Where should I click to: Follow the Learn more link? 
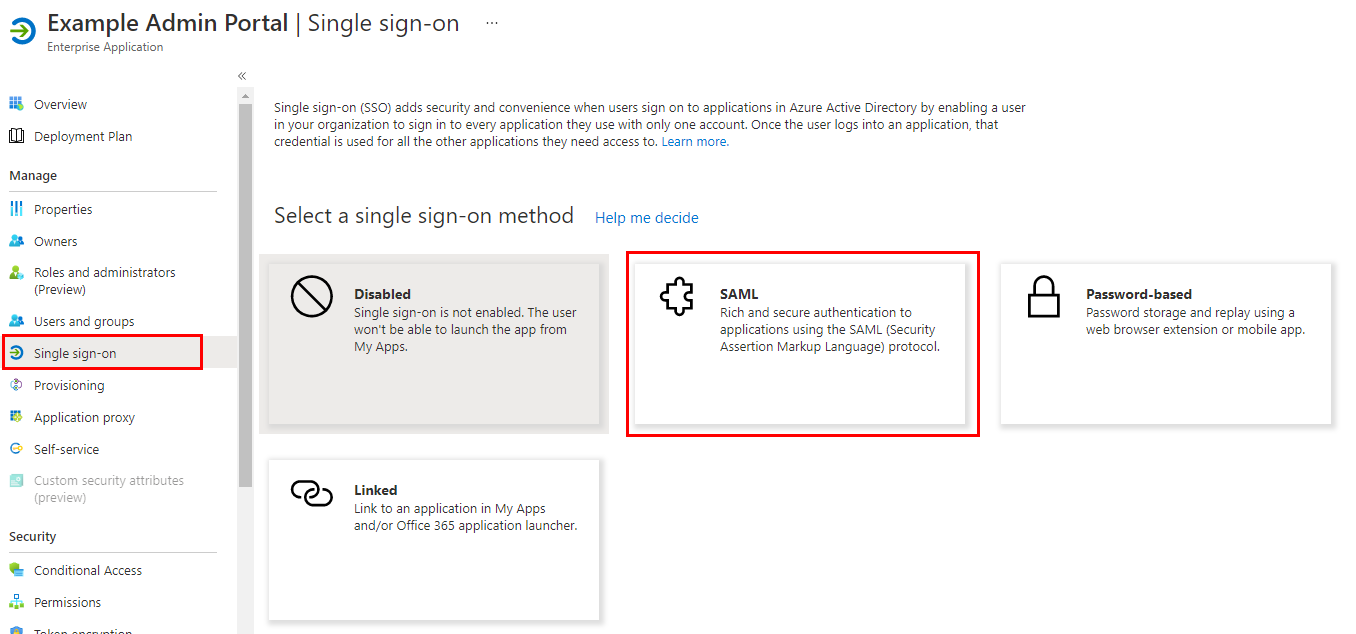pos(695,142)
